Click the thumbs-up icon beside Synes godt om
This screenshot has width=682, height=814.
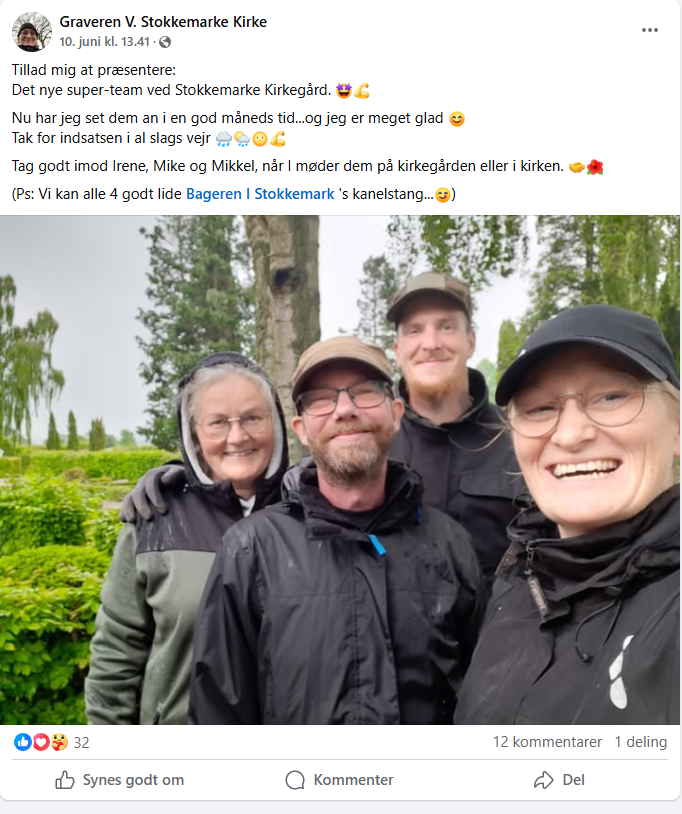click(x=65, y=780)
